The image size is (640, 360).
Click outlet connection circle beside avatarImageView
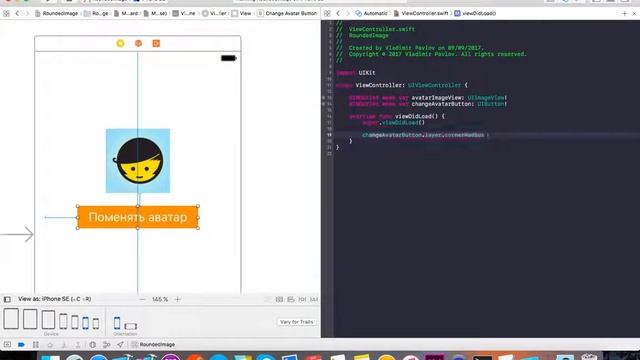pyautogui.click(x=323, y=98)
